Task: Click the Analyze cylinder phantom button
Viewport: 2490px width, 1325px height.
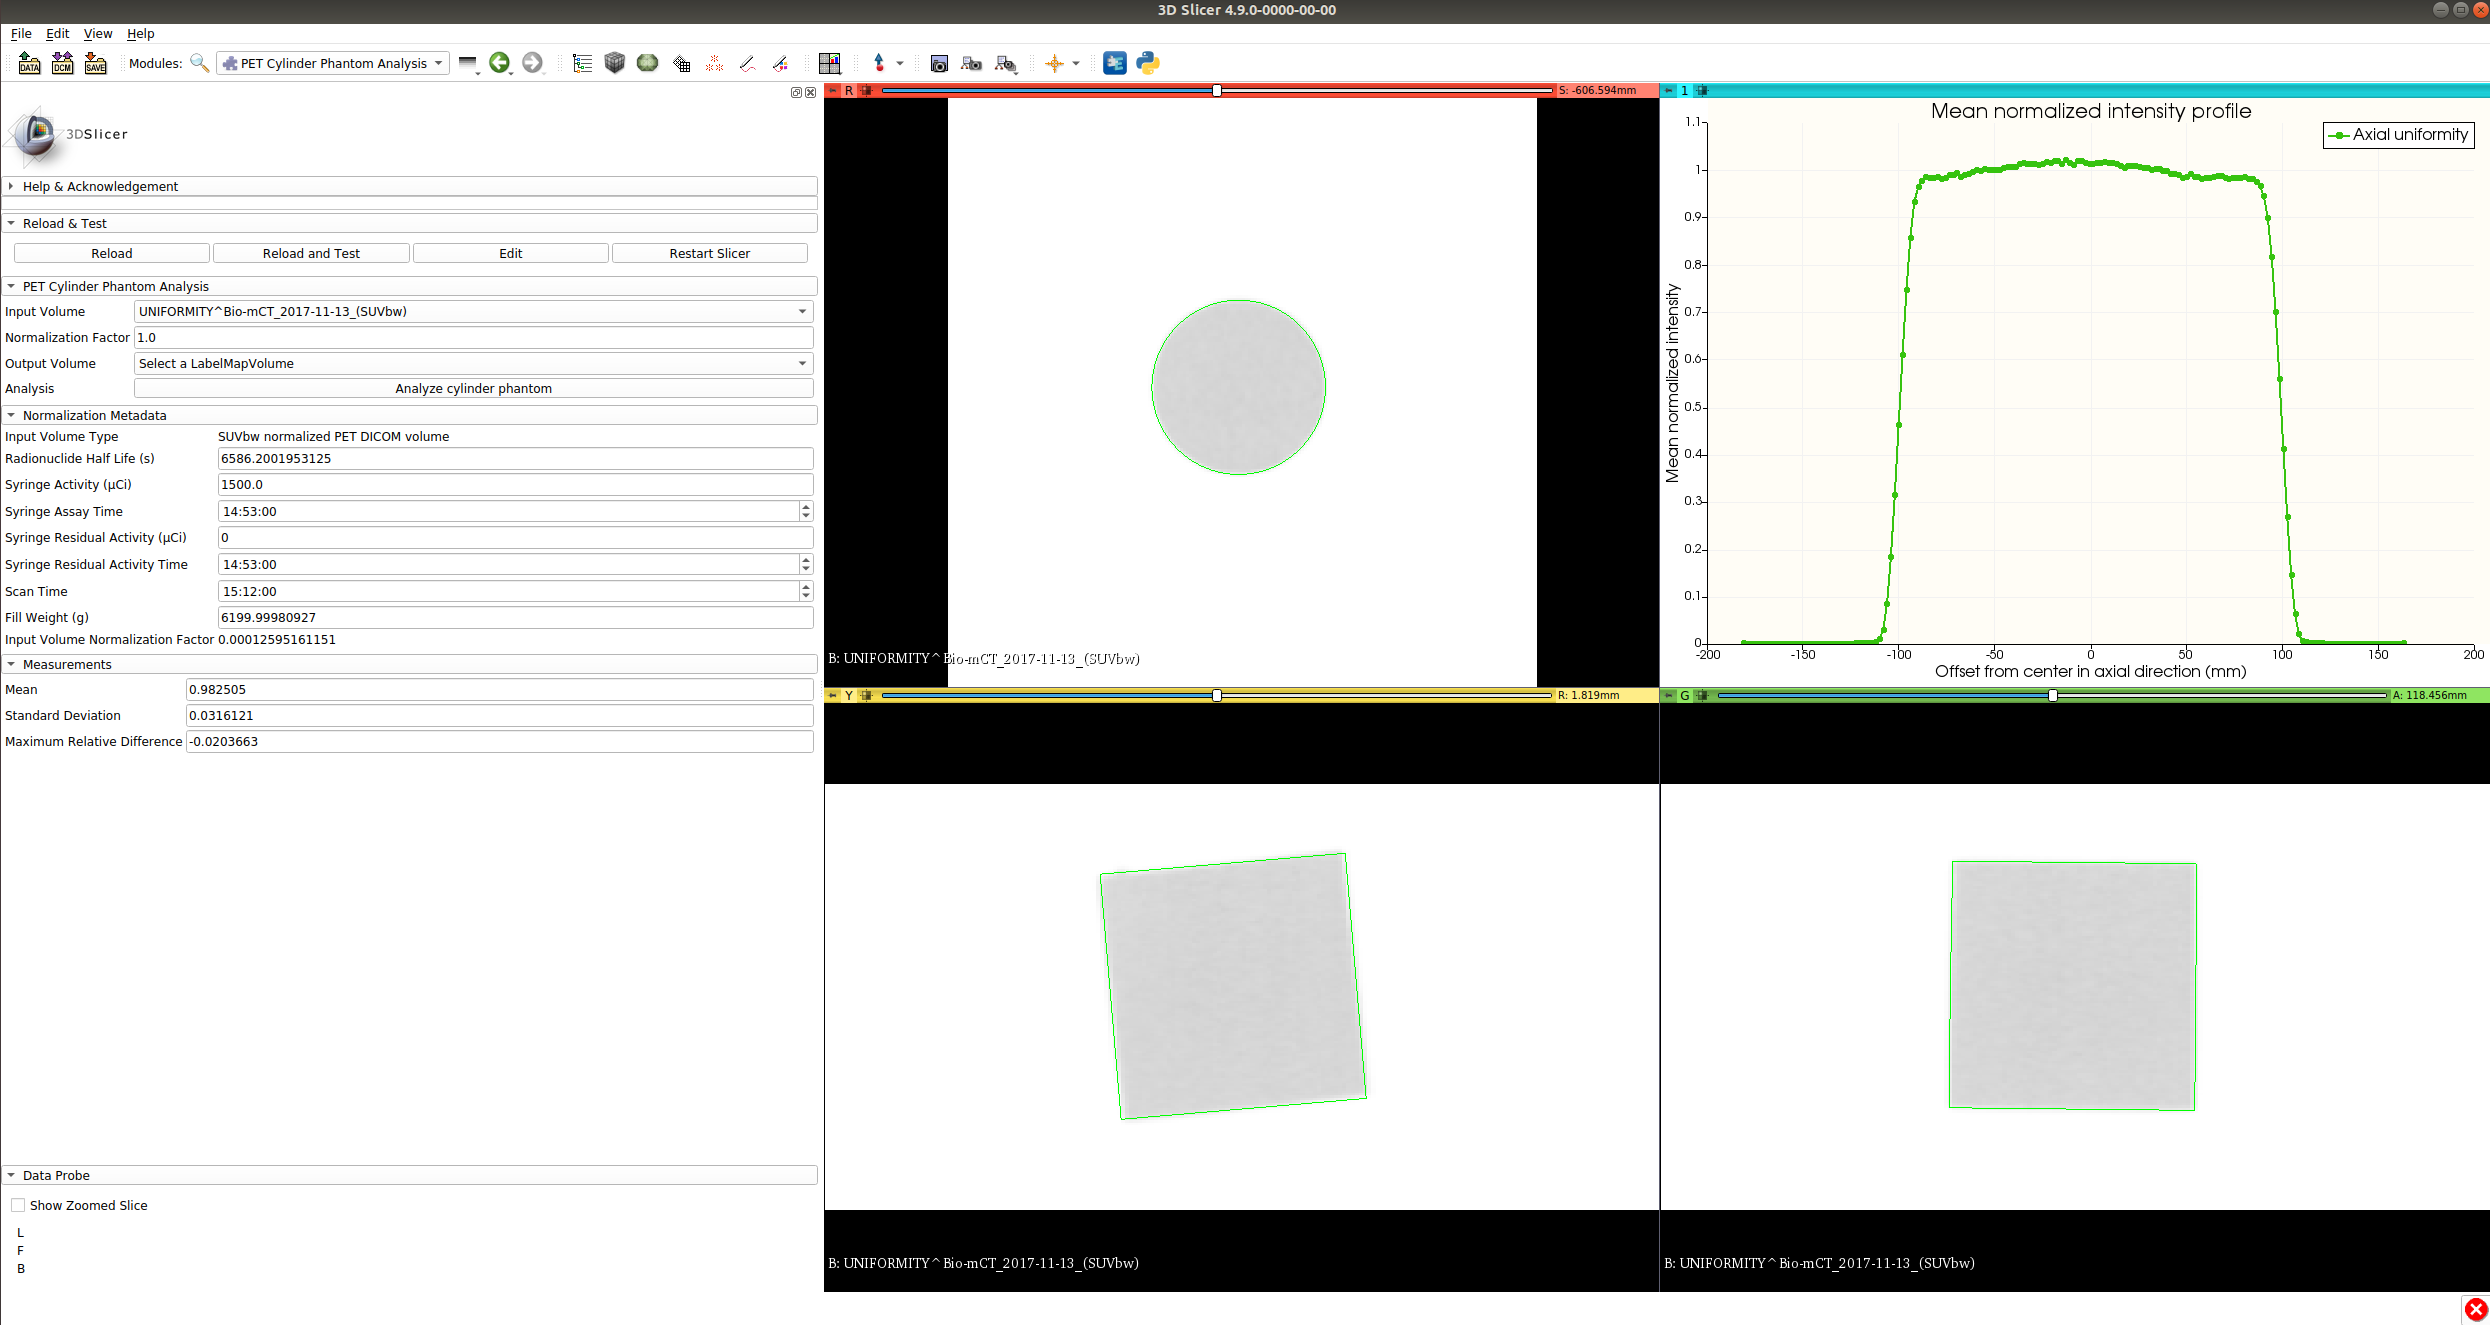Action: (x=473, y=388)
